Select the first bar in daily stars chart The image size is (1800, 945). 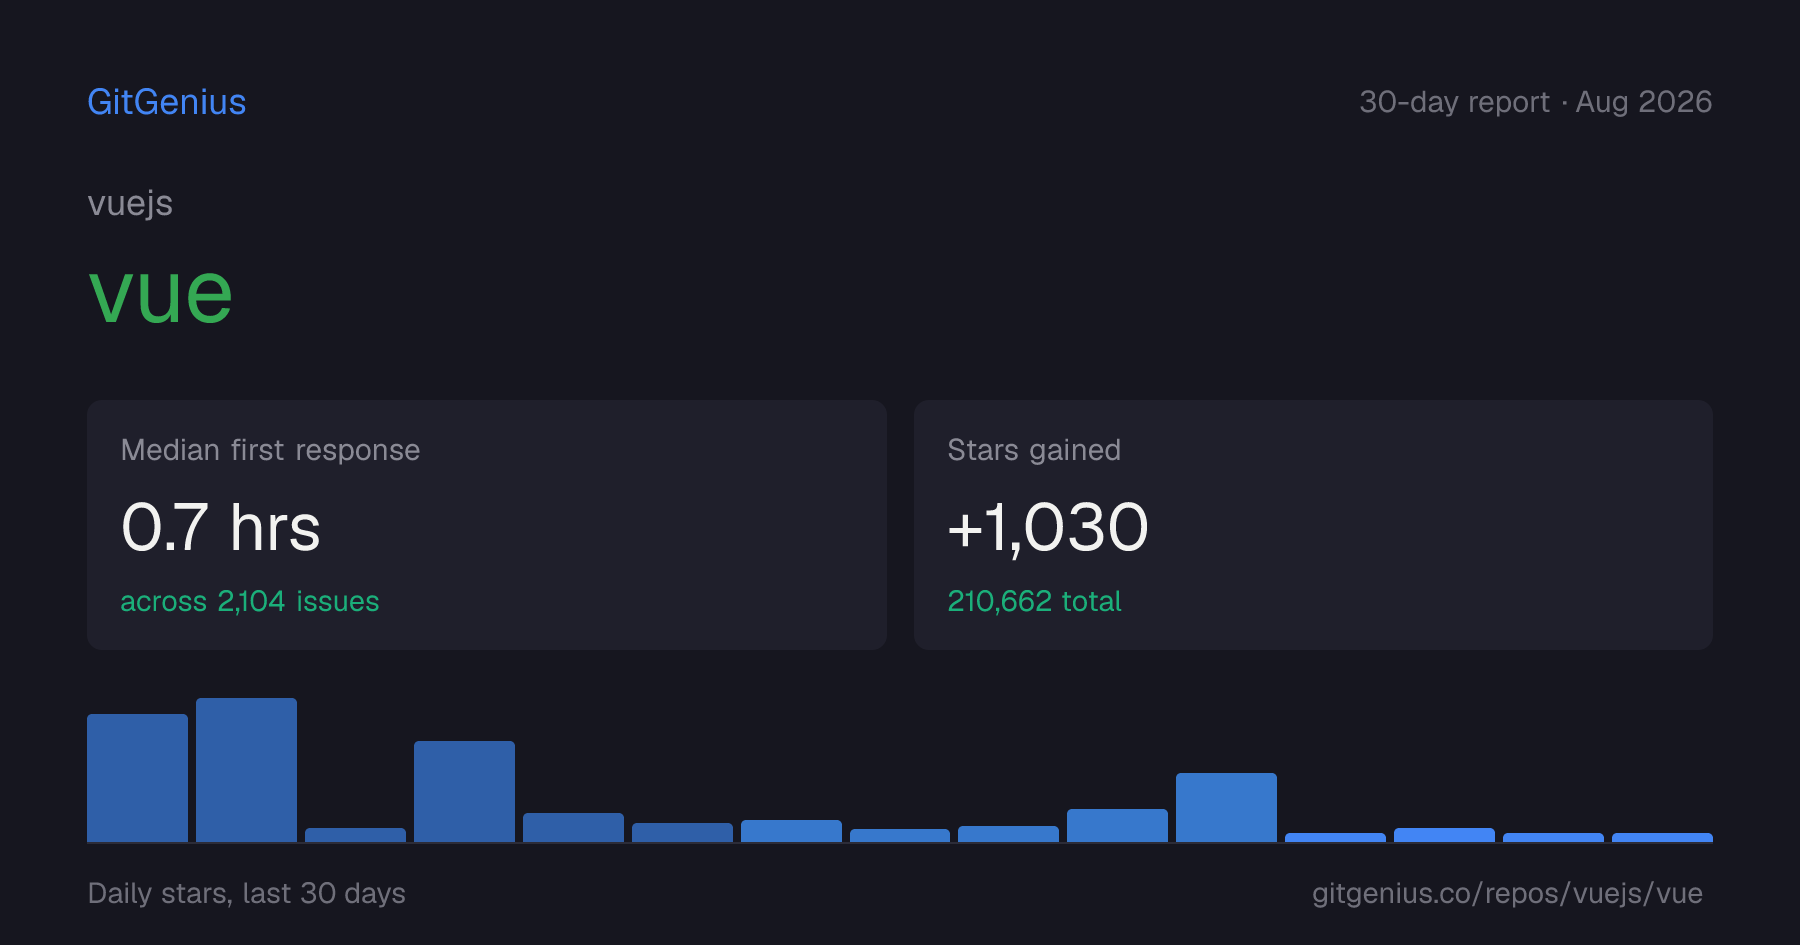click(137, 778)
